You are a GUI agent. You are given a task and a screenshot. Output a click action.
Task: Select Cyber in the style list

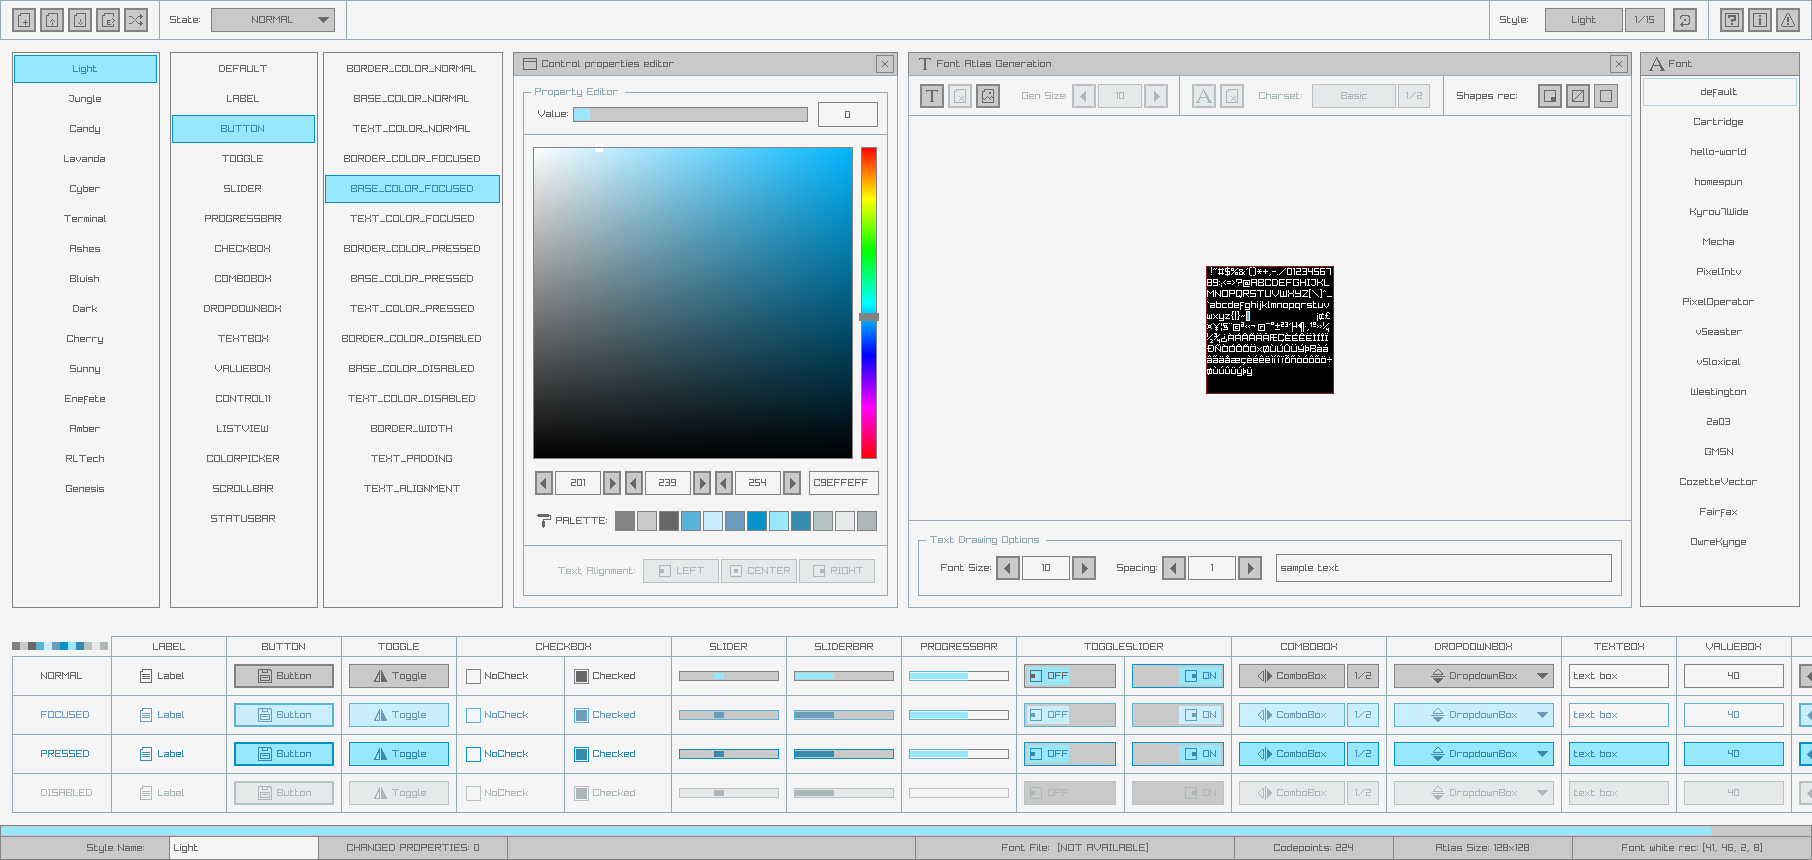tap(85, 189)
